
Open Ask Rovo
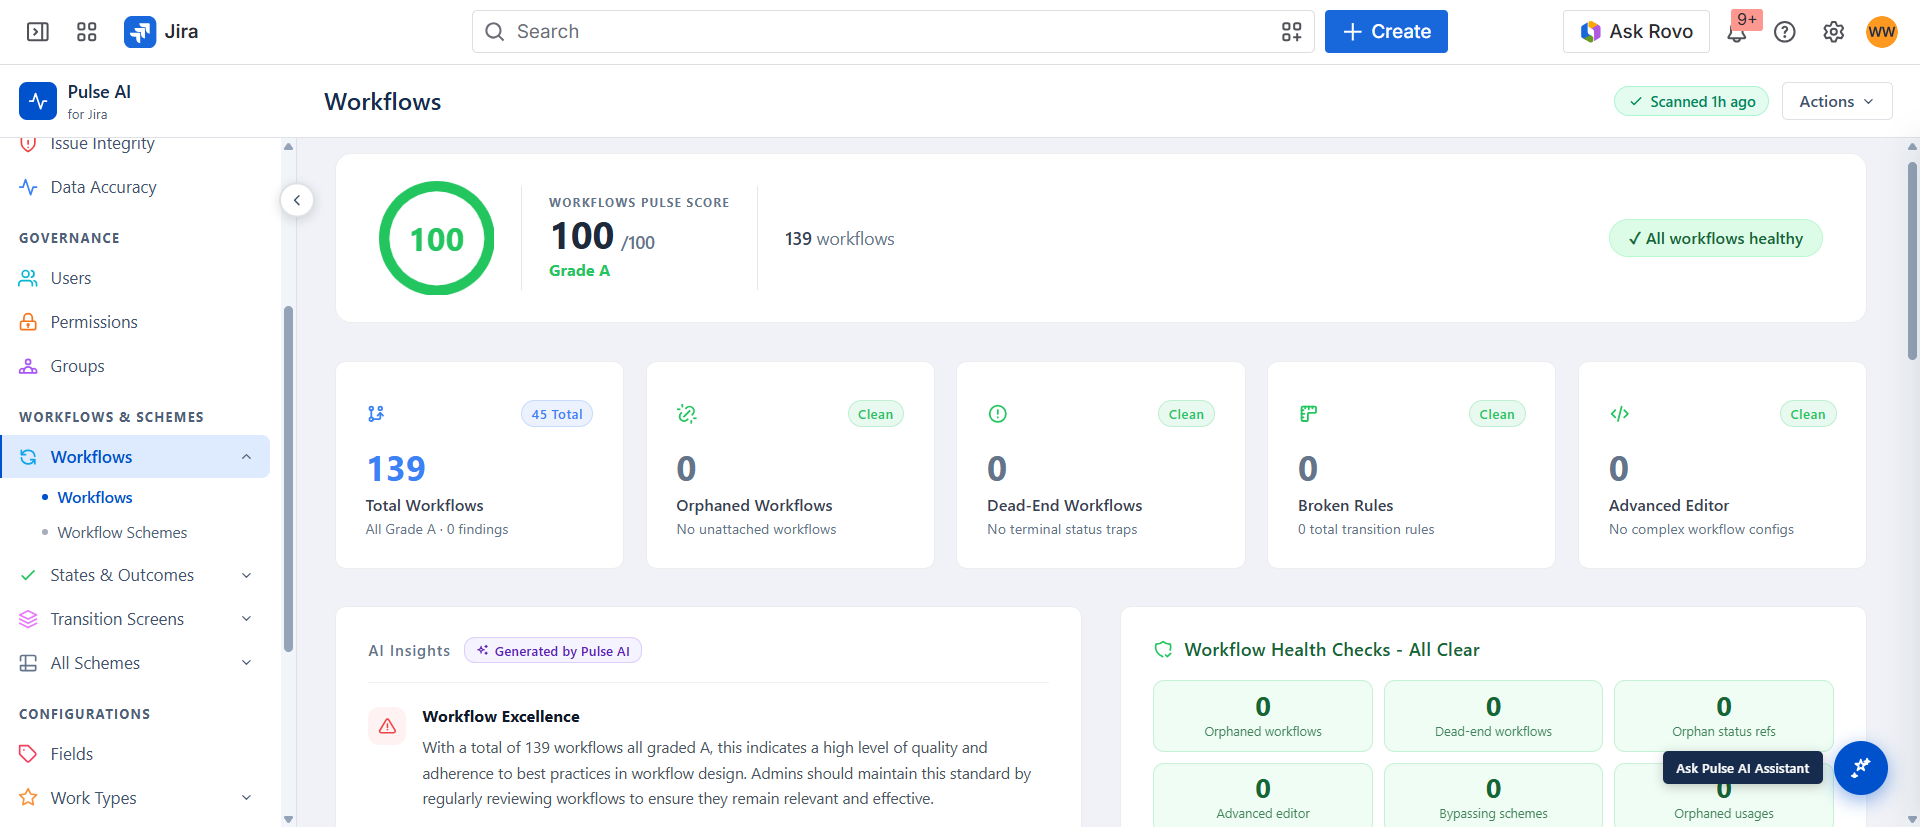point(1637,32)
